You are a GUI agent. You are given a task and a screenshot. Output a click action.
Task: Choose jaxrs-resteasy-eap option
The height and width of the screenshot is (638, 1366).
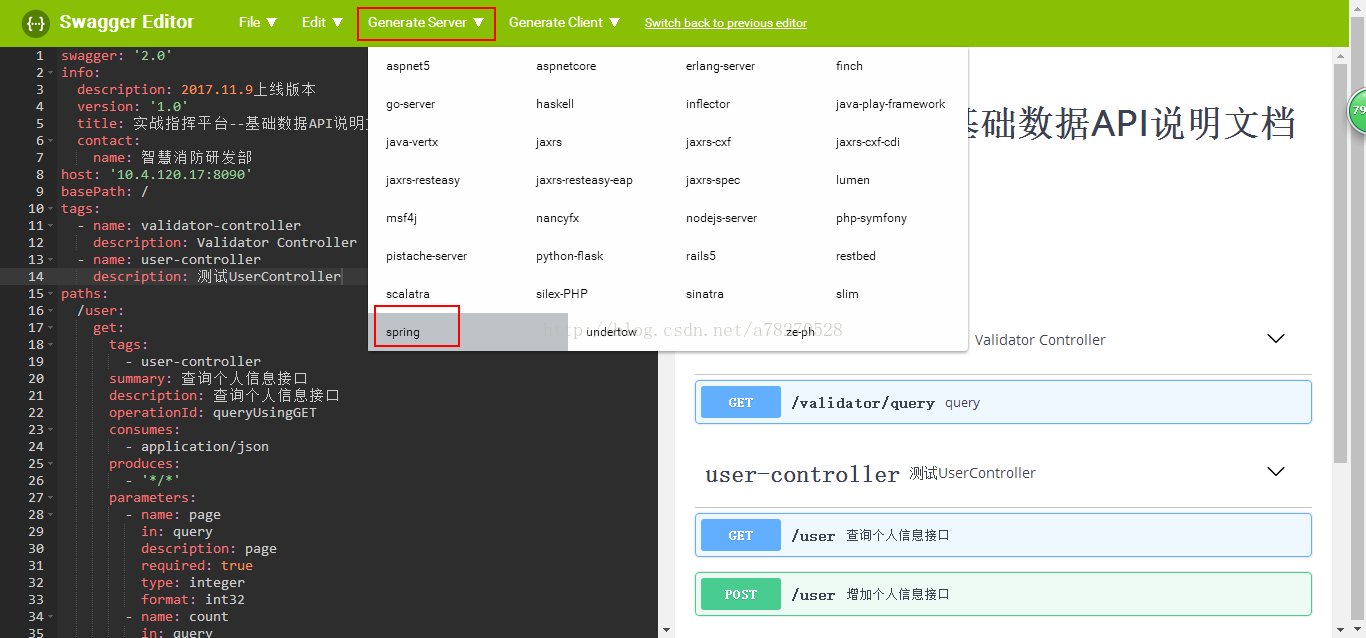(x=584, y=180)
